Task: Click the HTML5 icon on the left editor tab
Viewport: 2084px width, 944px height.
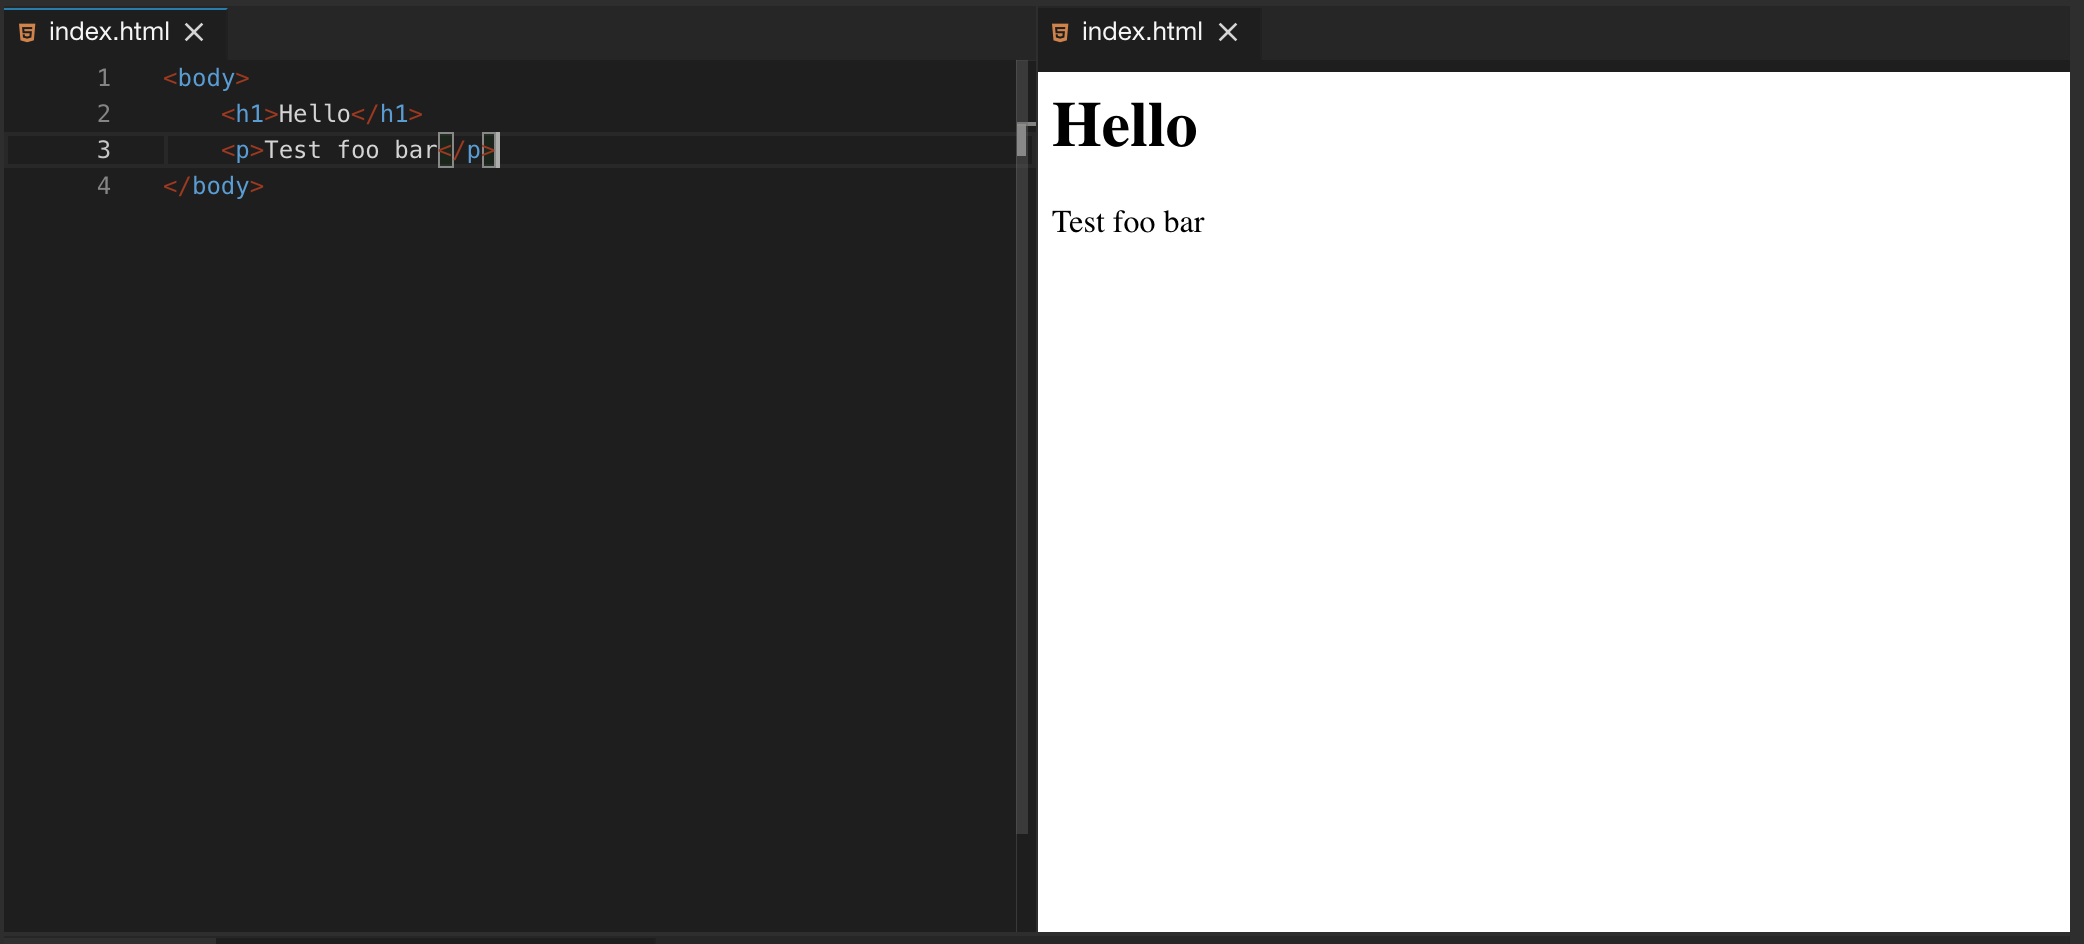Action: click(x=27, y=31)
